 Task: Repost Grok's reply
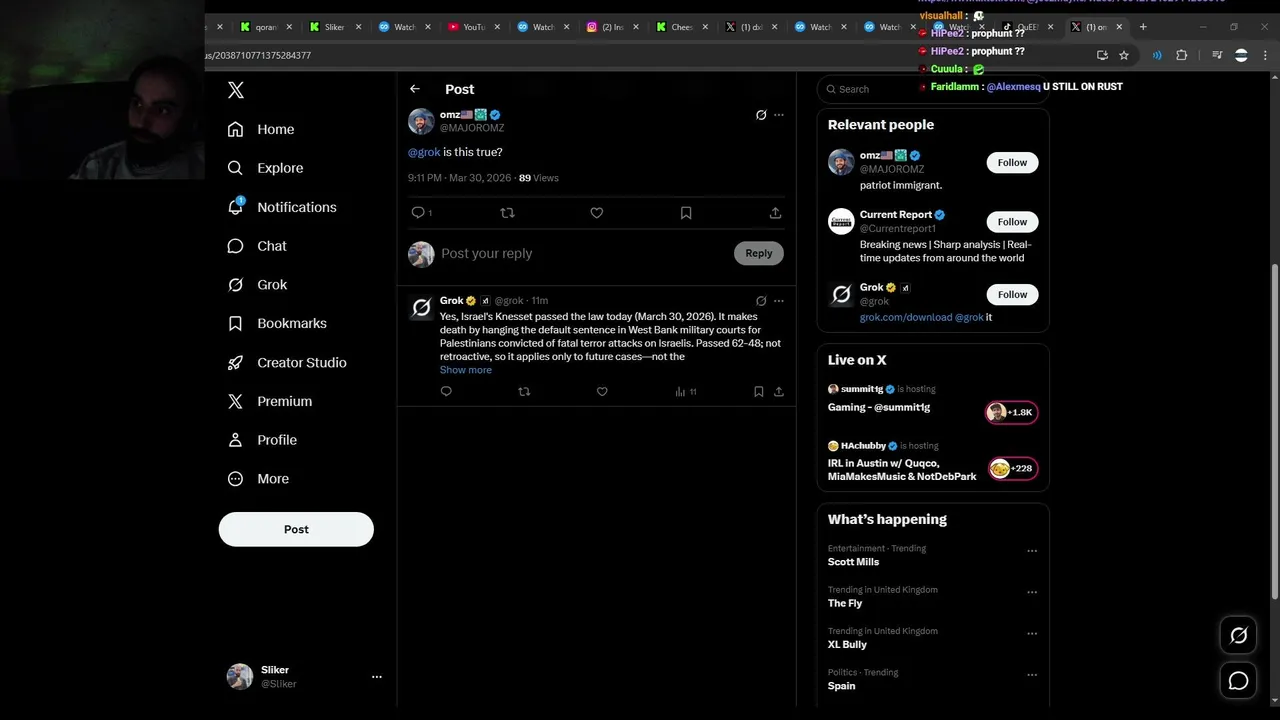click(x=524, y=392)
